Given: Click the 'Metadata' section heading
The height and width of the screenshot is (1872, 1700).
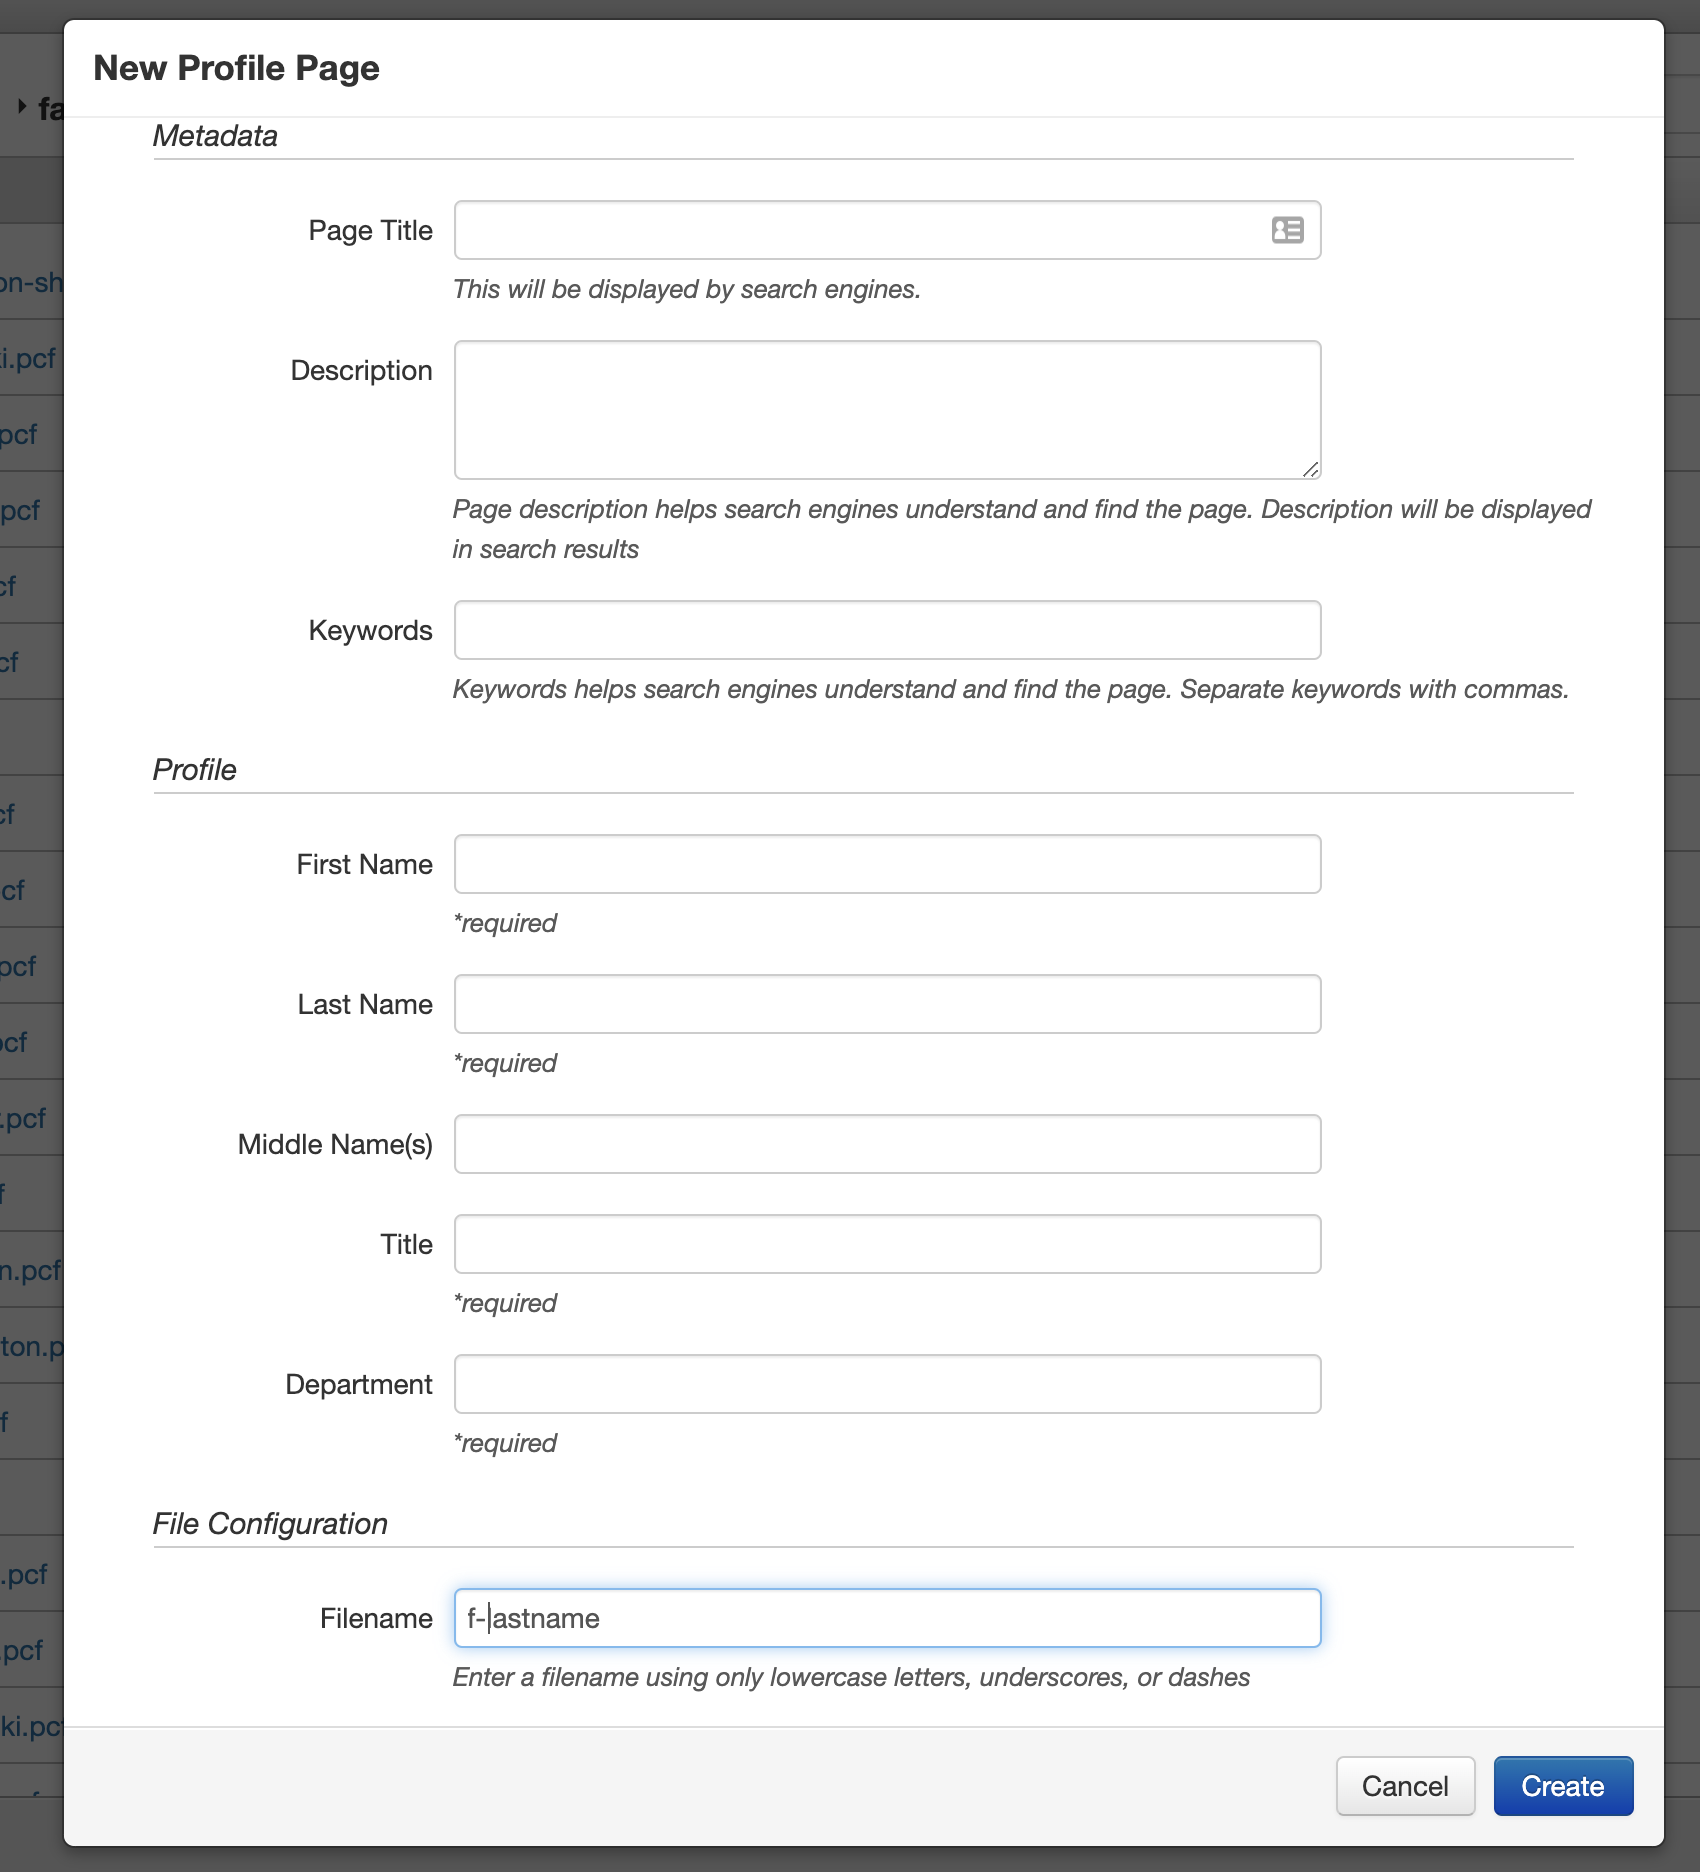Looking at the screenshot, I should [215, 136].
